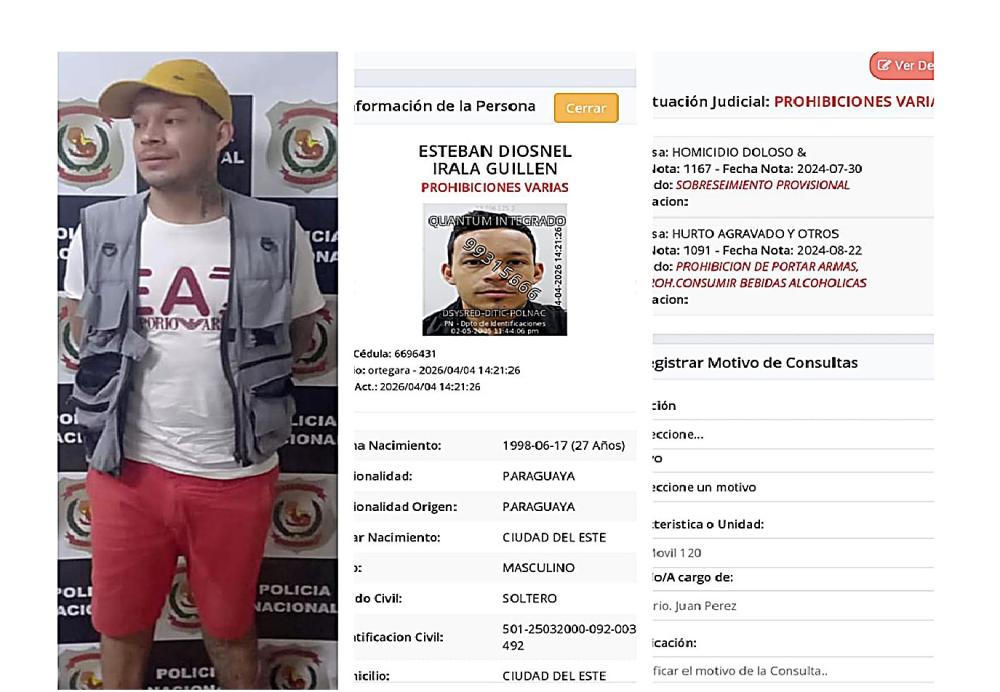1000x692 pixels.
Task: Click the Prohibicion de Portar Armas text
Action: pyautogui.click(x=767, y=267)
